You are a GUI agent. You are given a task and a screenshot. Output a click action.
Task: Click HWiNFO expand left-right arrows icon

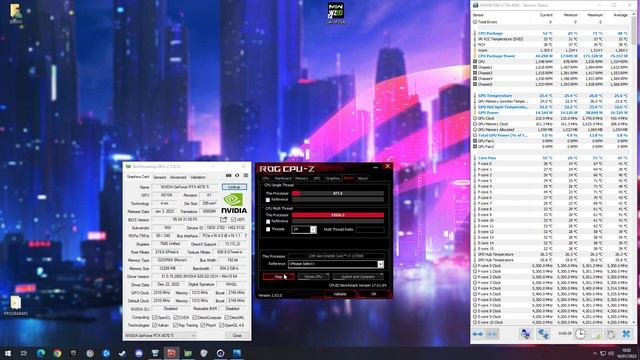pyautogui.click(x=478, y=334)
